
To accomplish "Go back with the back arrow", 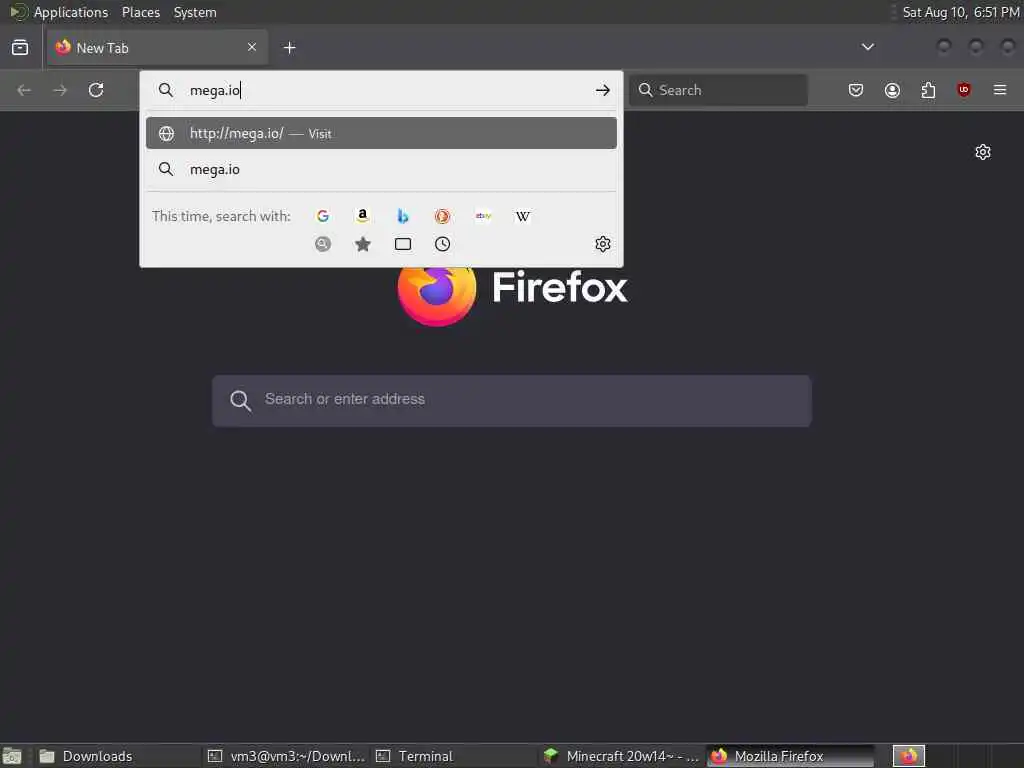I will [x=24, y=90].
